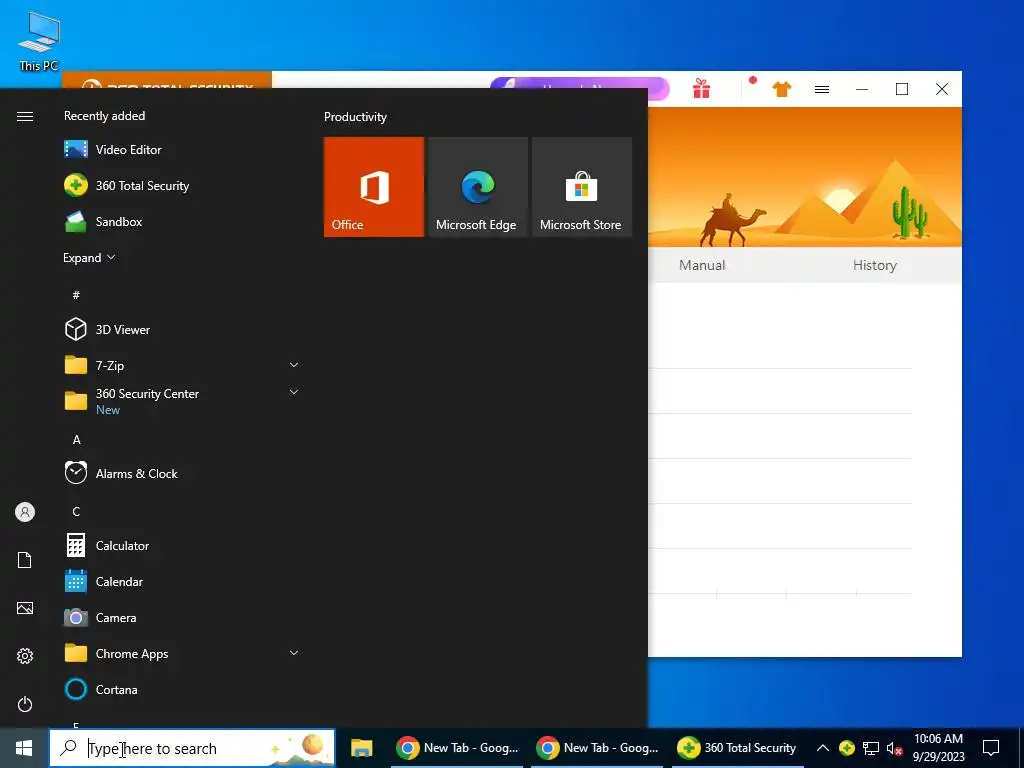Expand the Recently added list
The width and height of the screenshot is (1024, 768).
(89, 257)
